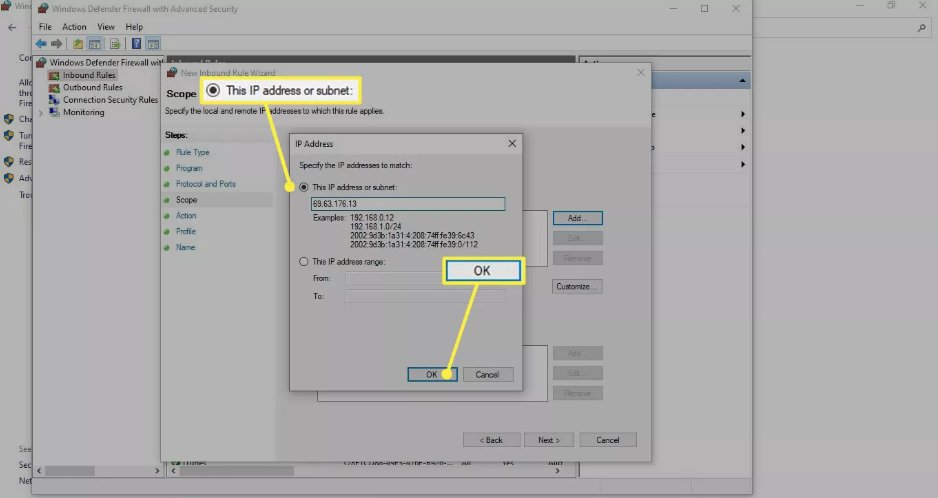The height and width of the screenshot is (498, 938).
Task: Click the console tree pane horizontal scrollbar thumb
Action: (70, 471)
